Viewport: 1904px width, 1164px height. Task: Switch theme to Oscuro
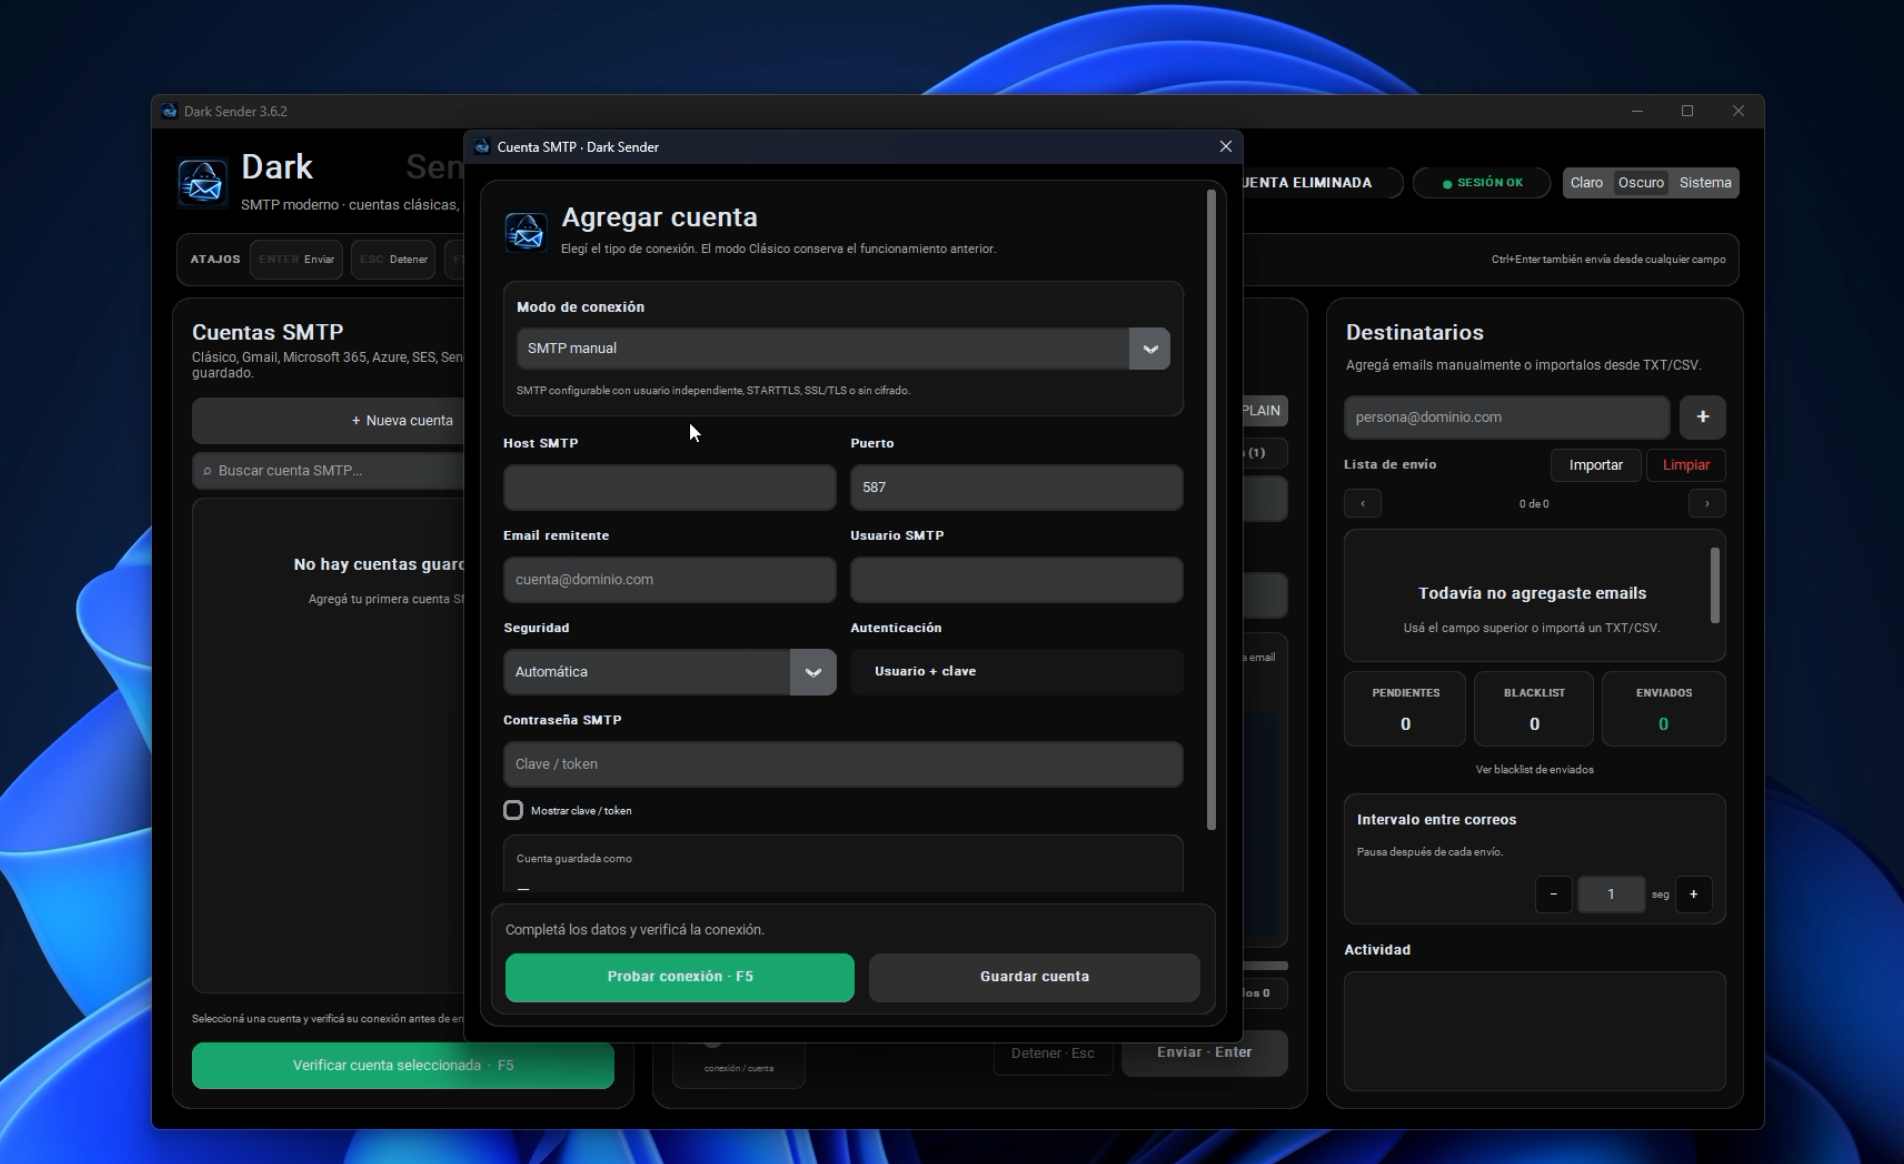point(1640,183)
